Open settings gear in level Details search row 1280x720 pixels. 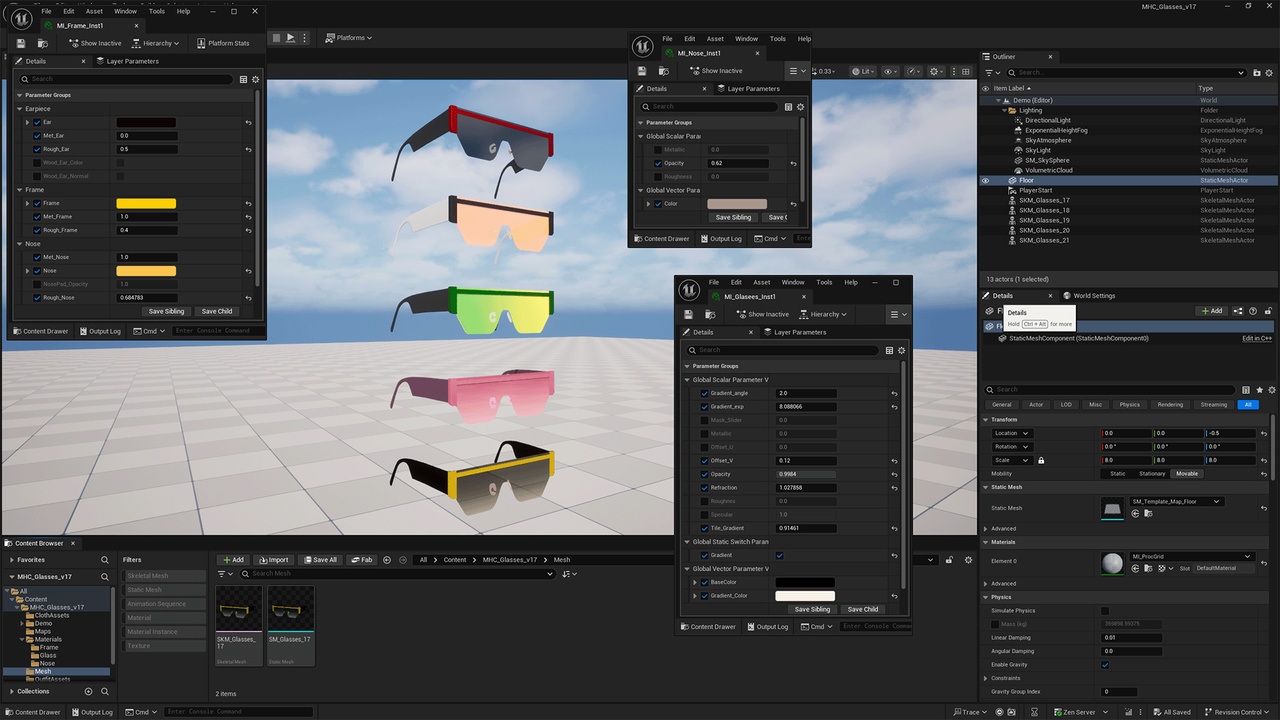tap(1271, 390)
